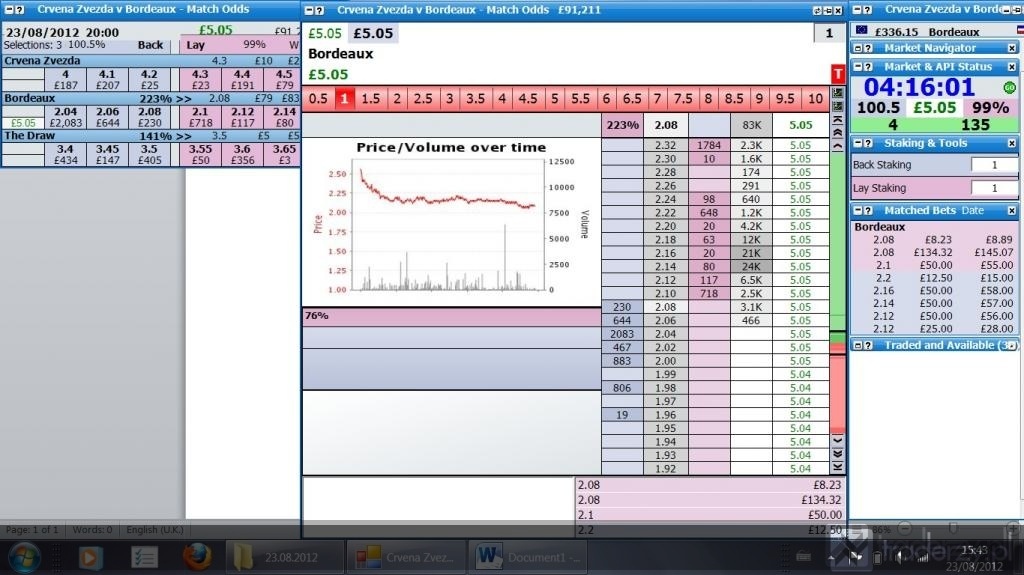The height and width of the screenshot is (575, 1024).
Task: Adjust the Word zoom slider thumb
Action: pos(953,527)
